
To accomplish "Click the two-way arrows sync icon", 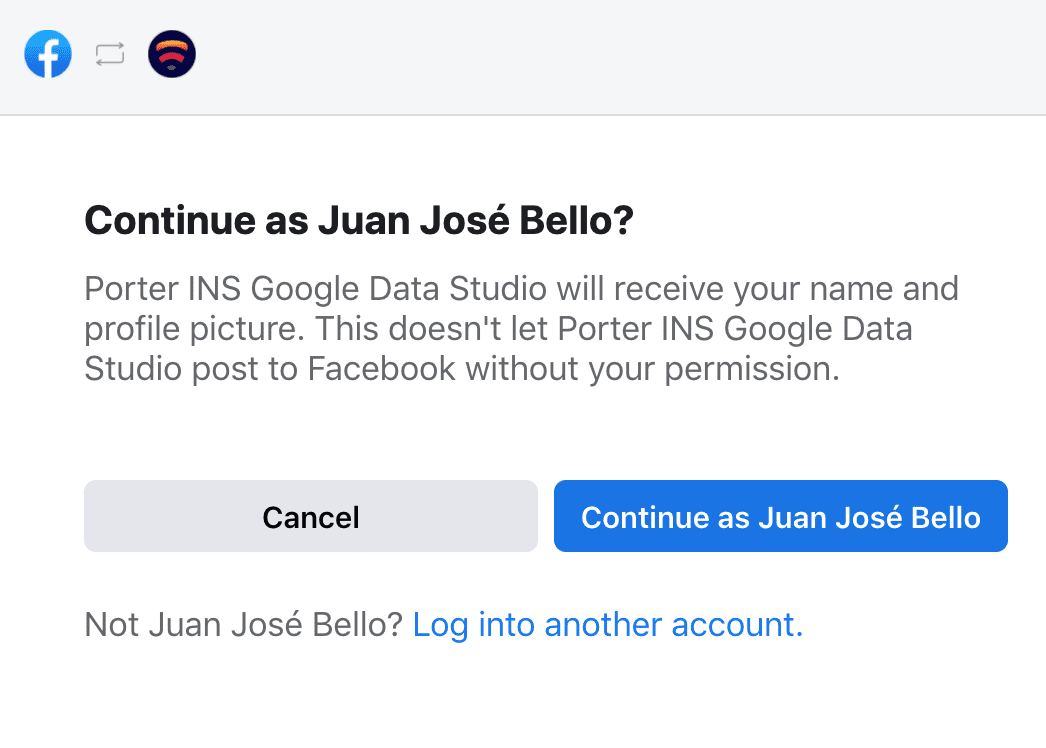I will [110, 54].
